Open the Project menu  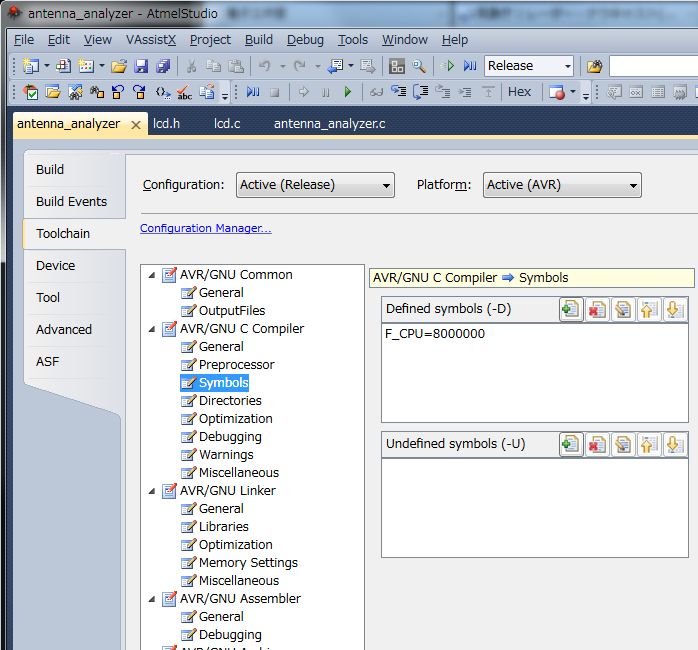point(210,40)
